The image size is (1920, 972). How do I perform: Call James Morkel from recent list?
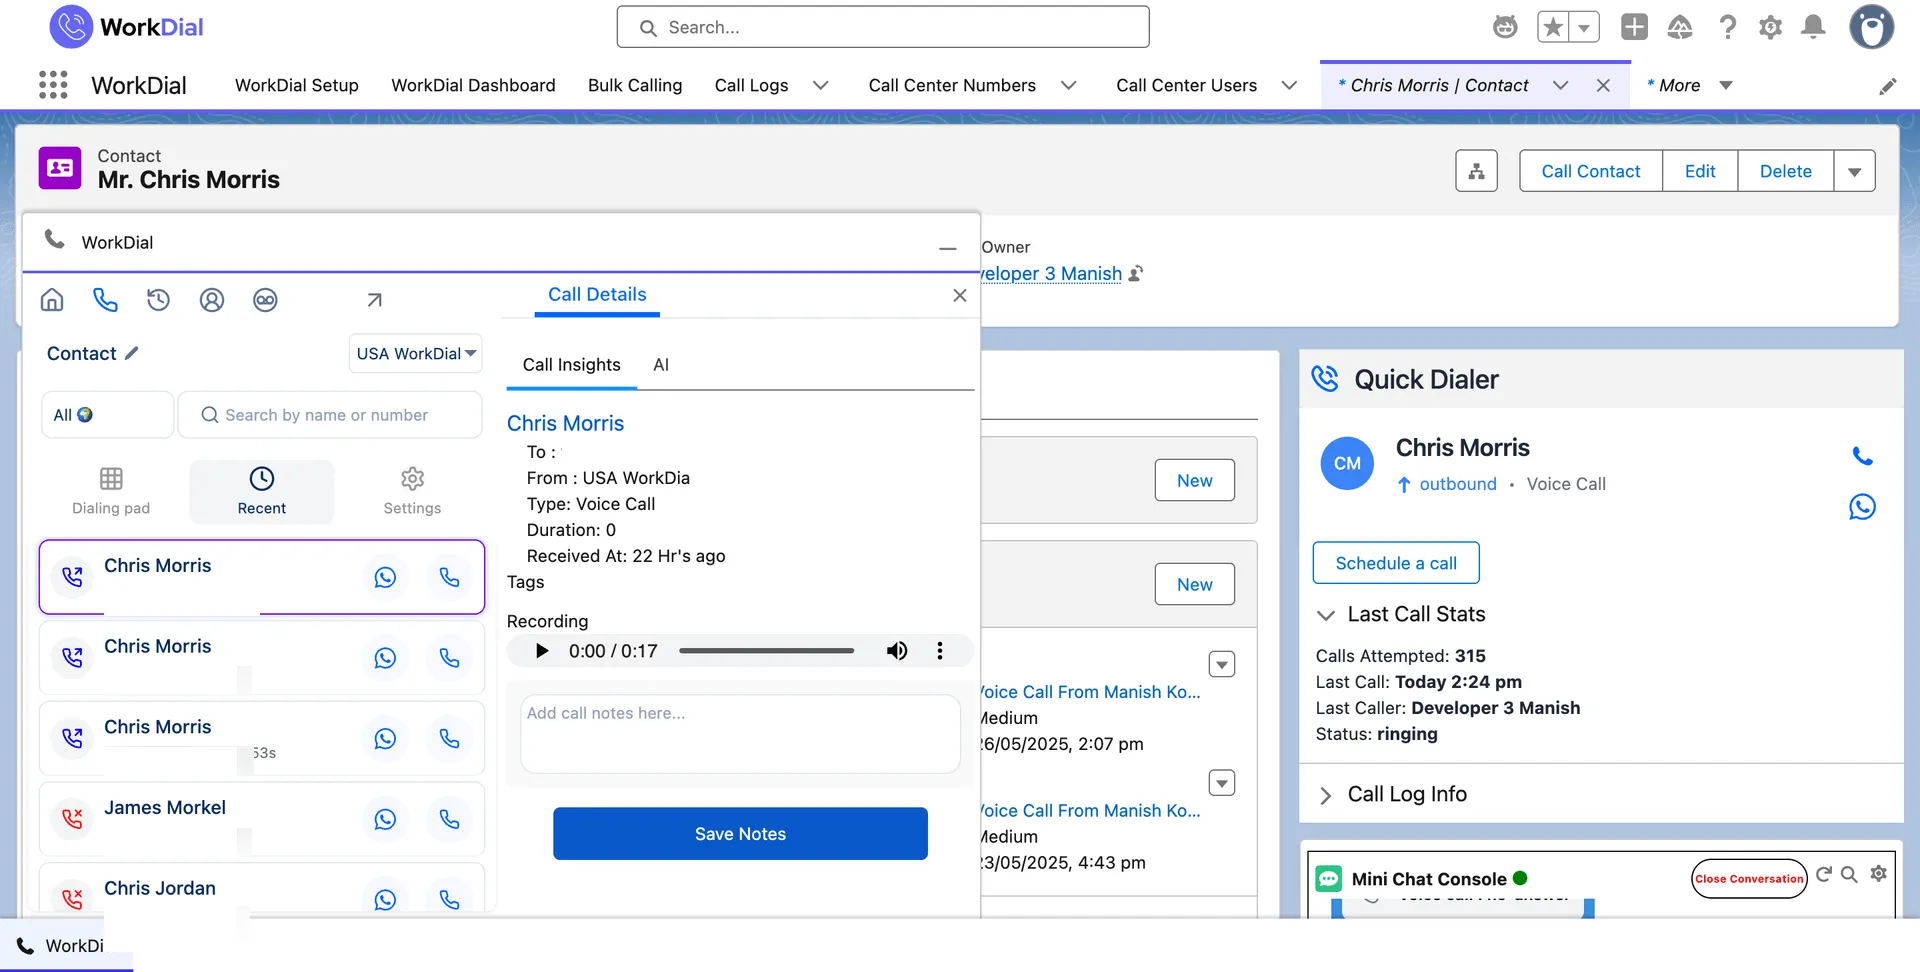[x=450, y=819]
